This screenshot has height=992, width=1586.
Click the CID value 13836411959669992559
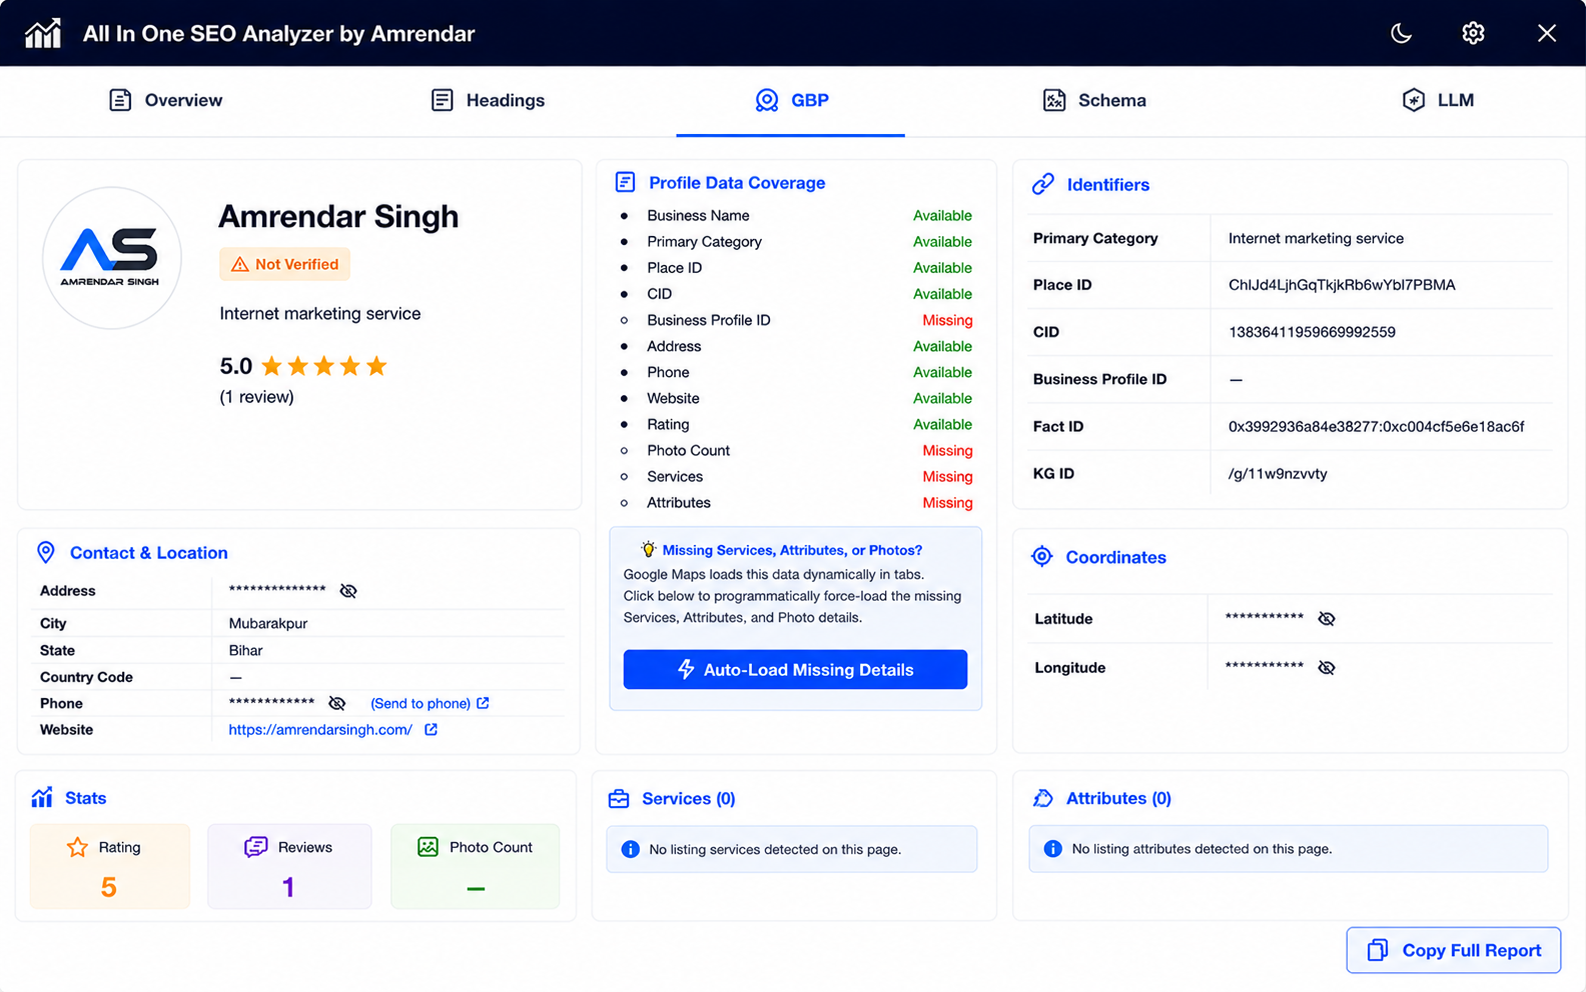click(1311, 332)
